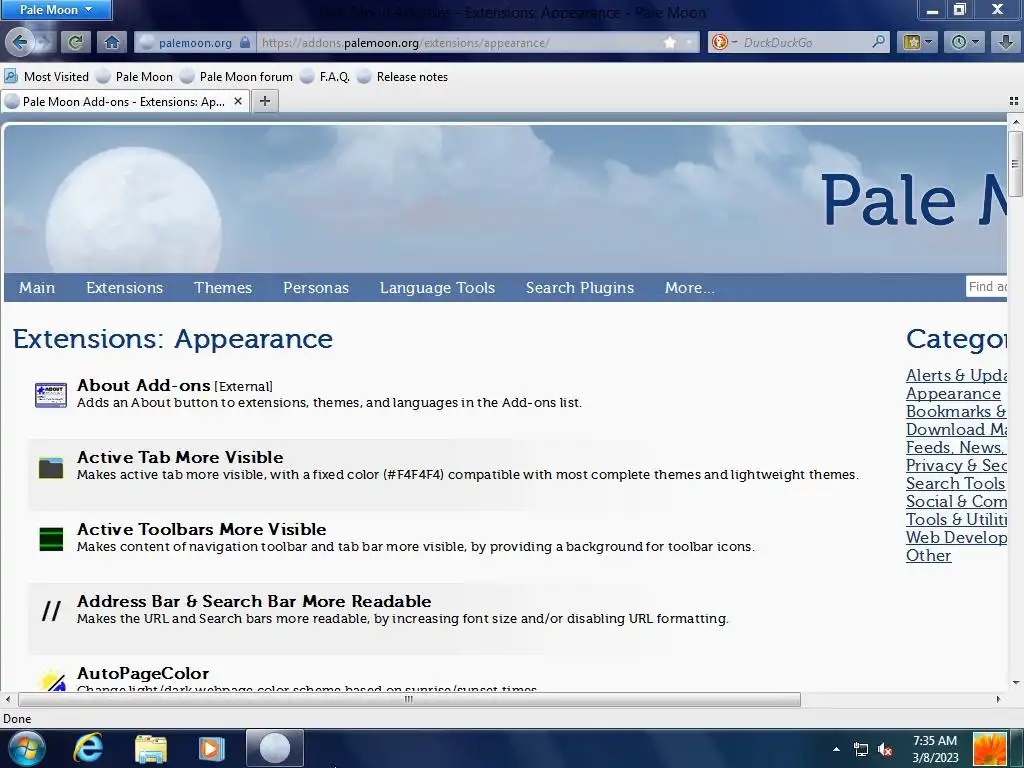The height and width of the screenshot is (768, 1024).
Task: Click the muted volume tray icon
Action: (x=885, y=750)
